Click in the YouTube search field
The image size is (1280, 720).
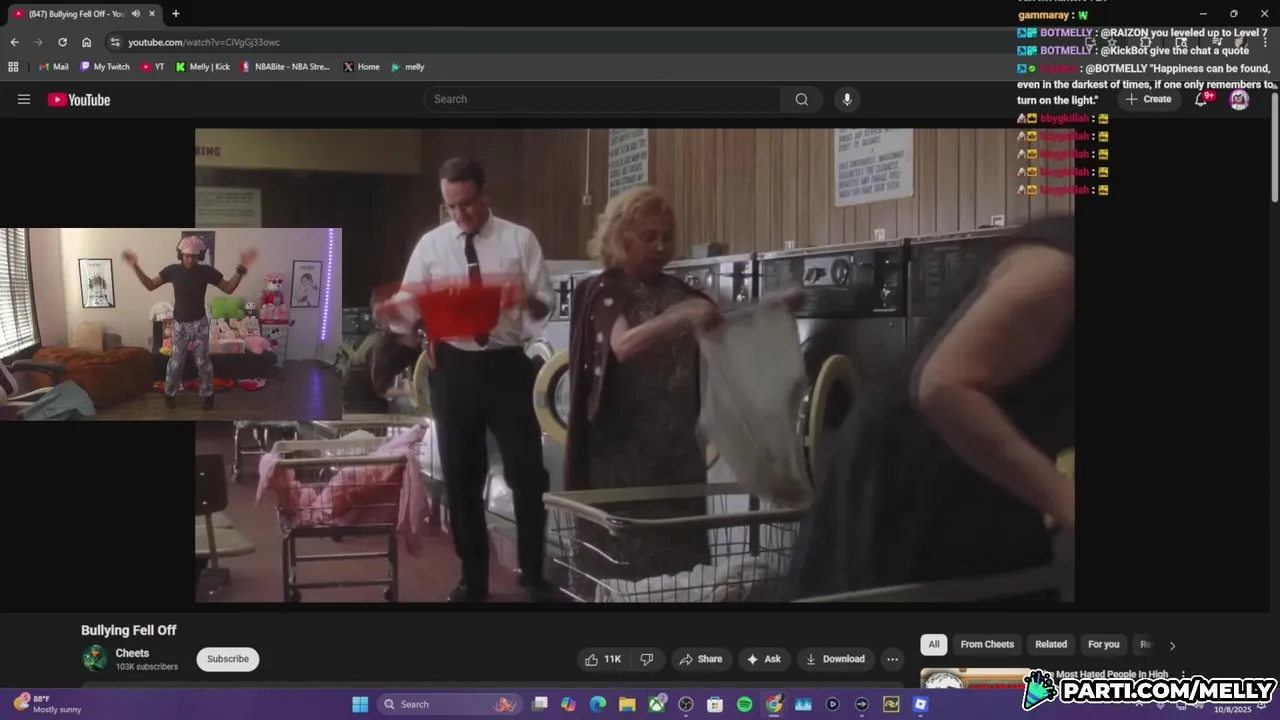(603, 99)
